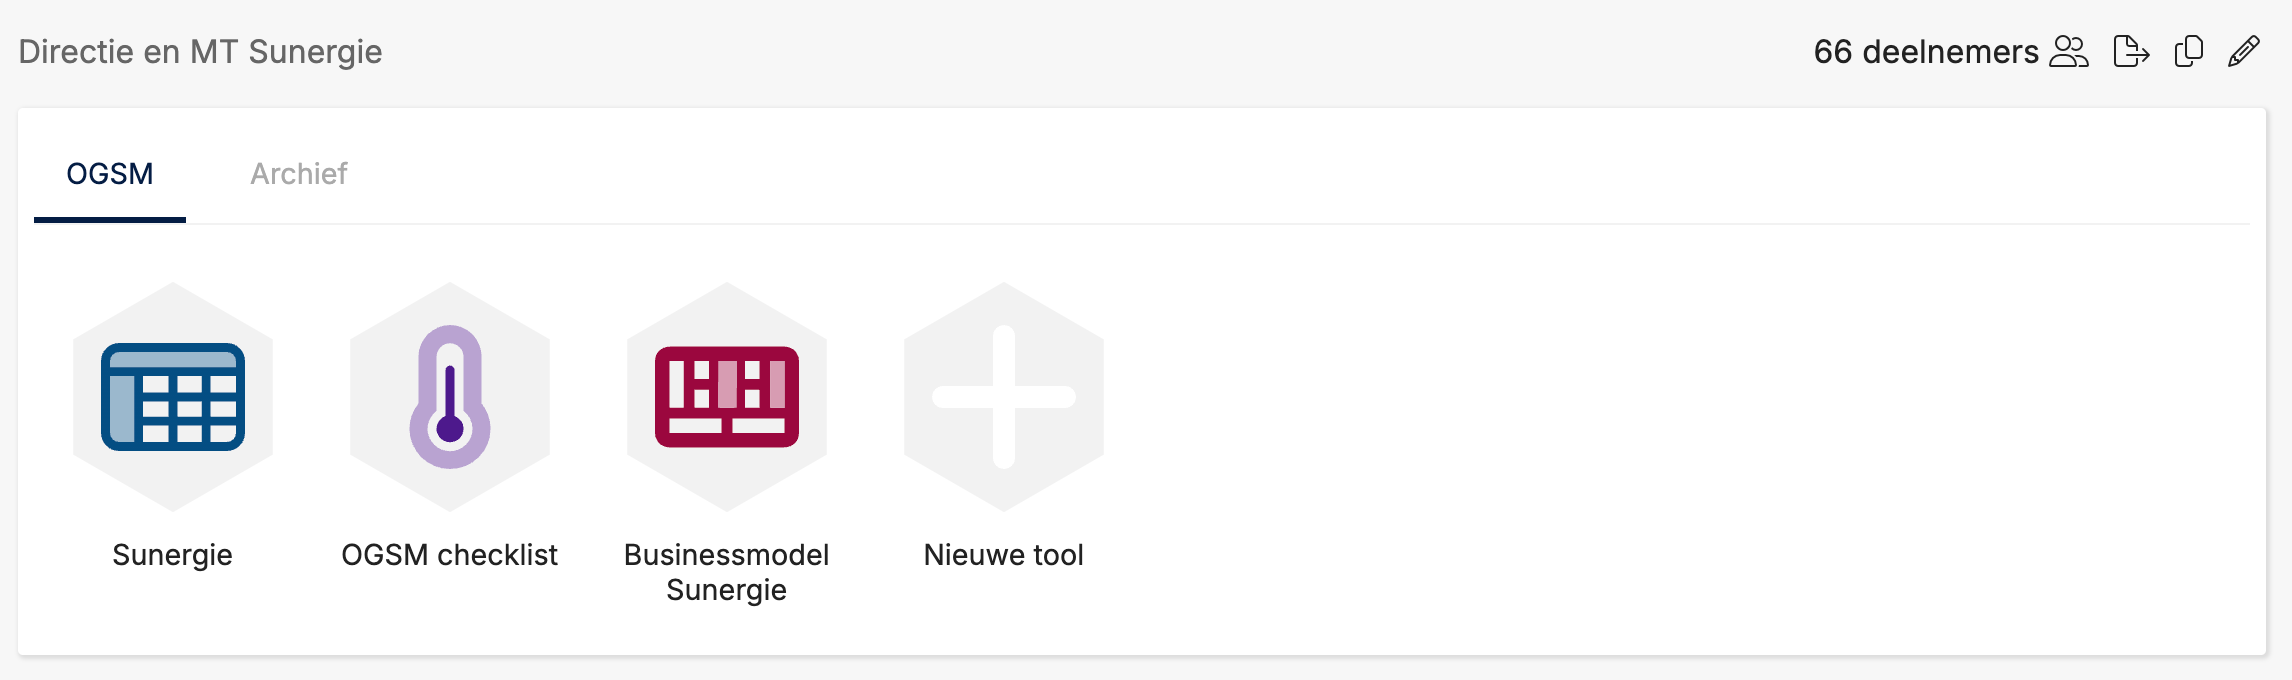Click the Nieuwe tool label

[1004, 555]
